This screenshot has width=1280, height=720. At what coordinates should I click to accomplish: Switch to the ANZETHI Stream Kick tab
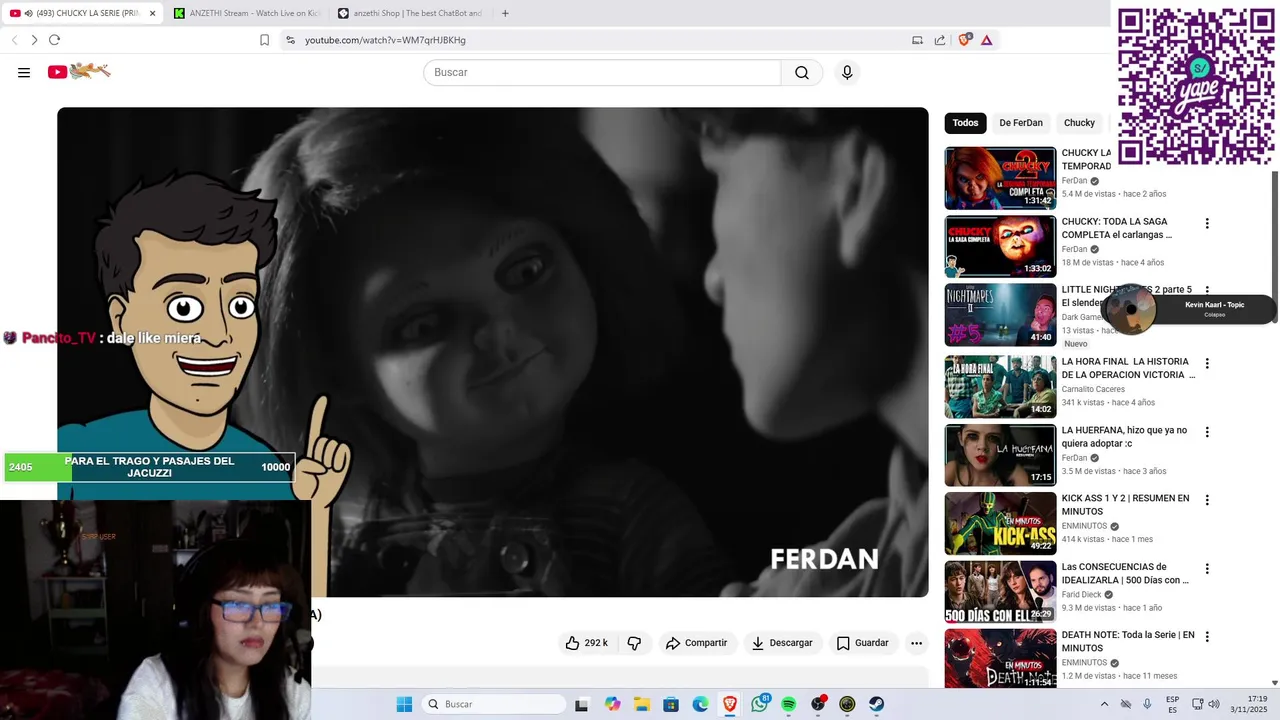[245, 13]
